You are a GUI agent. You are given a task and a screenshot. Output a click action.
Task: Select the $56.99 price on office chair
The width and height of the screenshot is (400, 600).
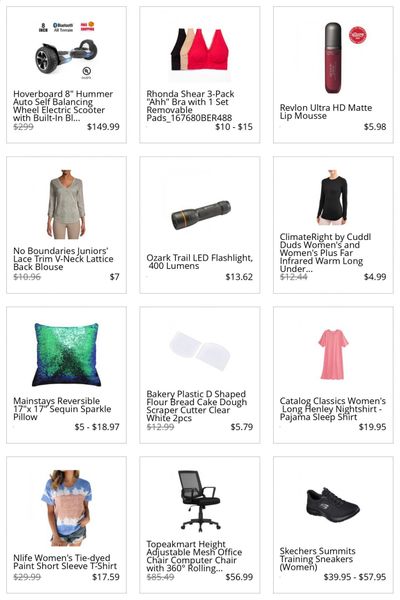pos(239,577)
